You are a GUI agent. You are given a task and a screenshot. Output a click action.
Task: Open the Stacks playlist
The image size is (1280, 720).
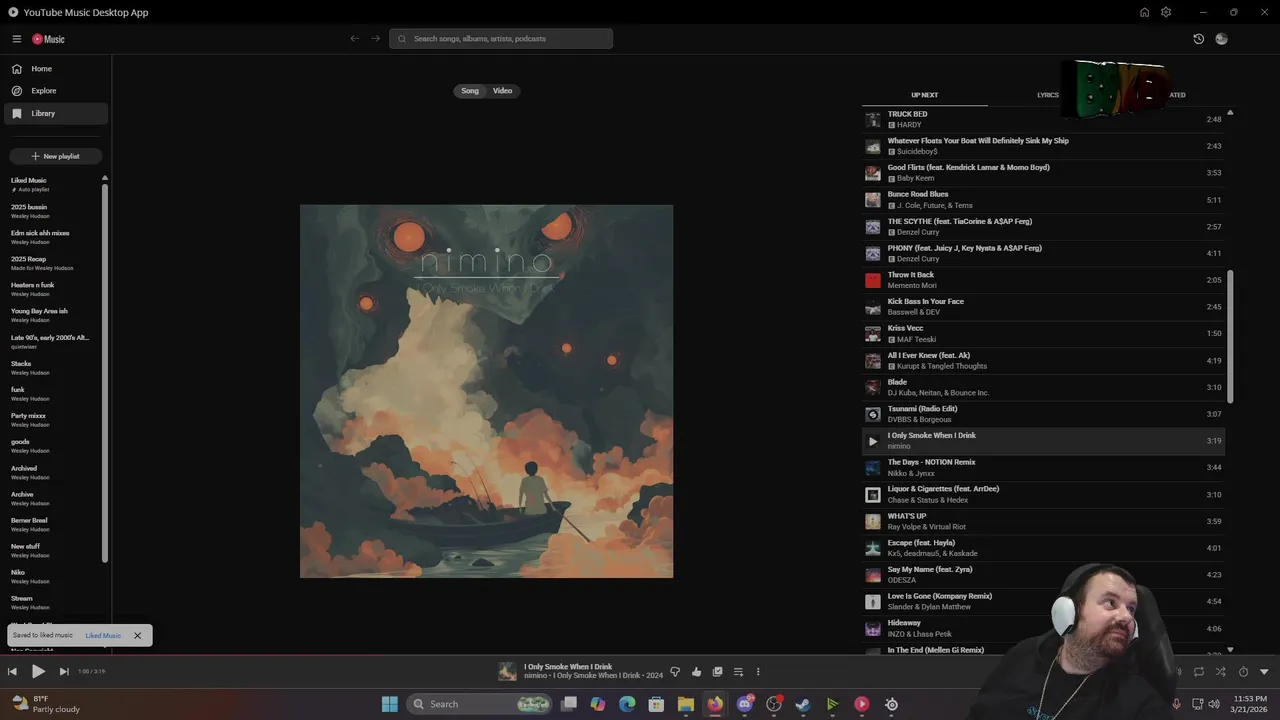point(52,367)
